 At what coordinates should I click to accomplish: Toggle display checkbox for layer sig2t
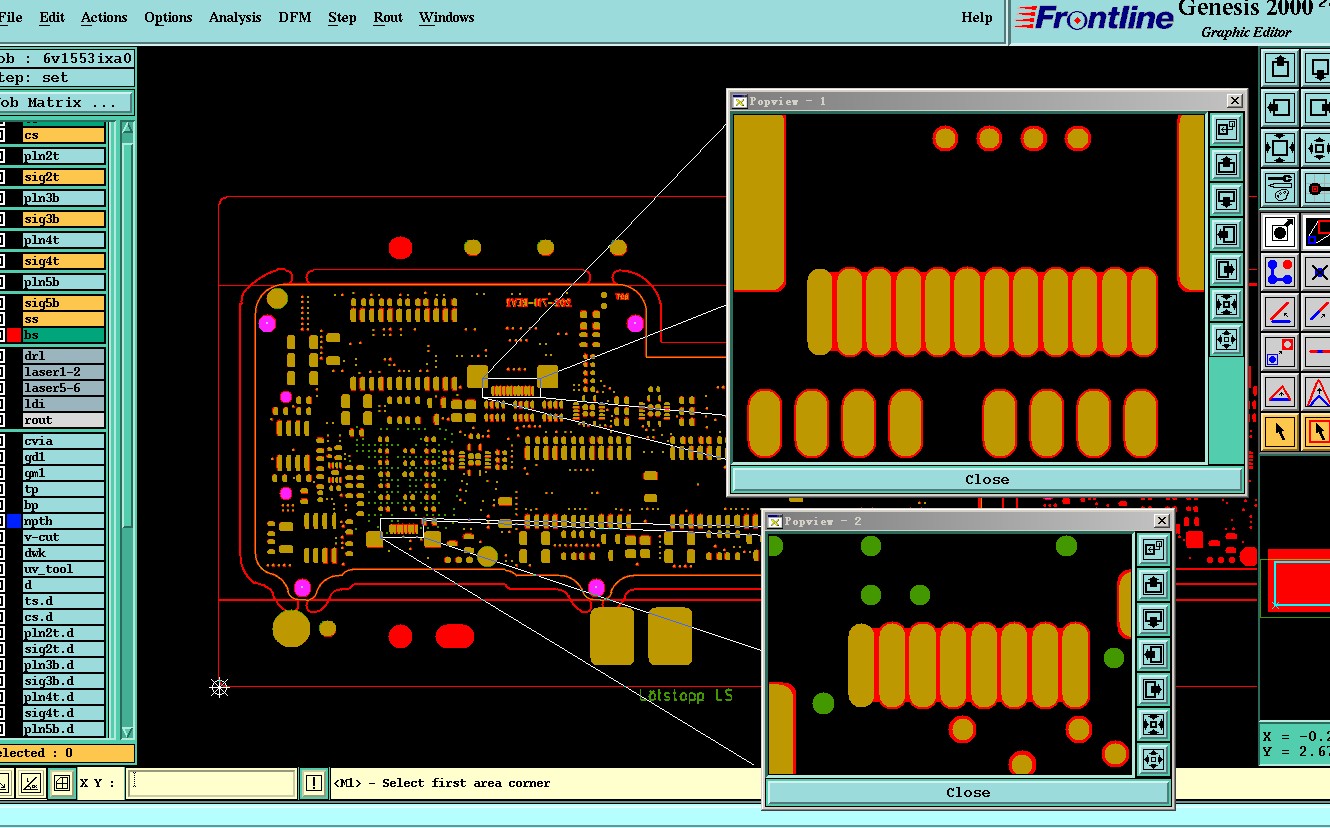[2, 177]
